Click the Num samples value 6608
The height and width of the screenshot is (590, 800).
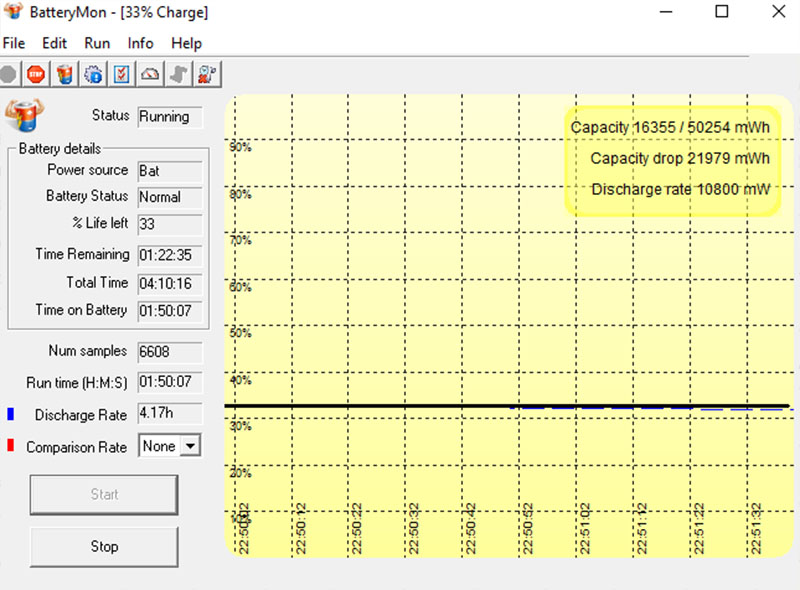pos(170,352)
